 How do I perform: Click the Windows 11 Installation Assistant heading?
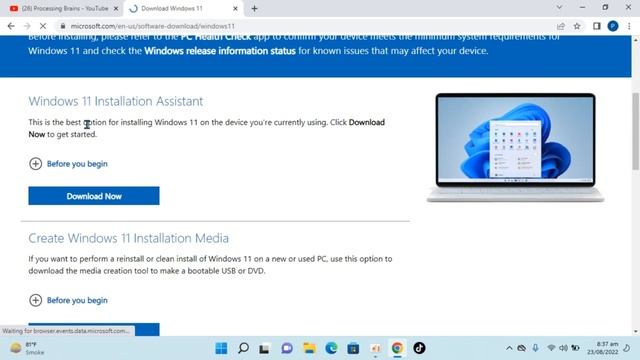pyautogui.click(x=116, y=101)
